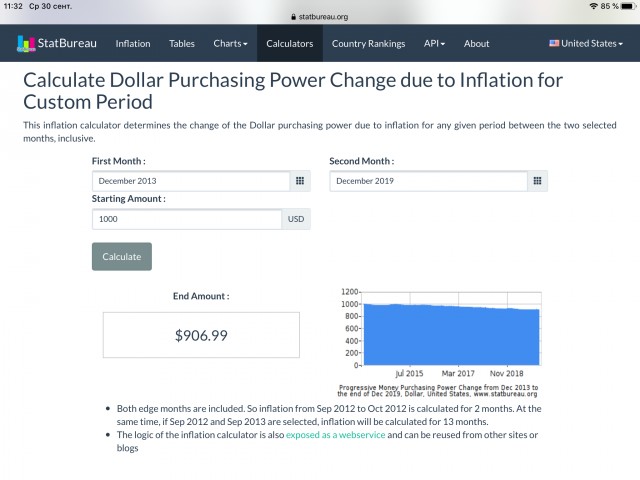Click the Calculate button
This screenshot has height=480, width=640.
(122, 256)
